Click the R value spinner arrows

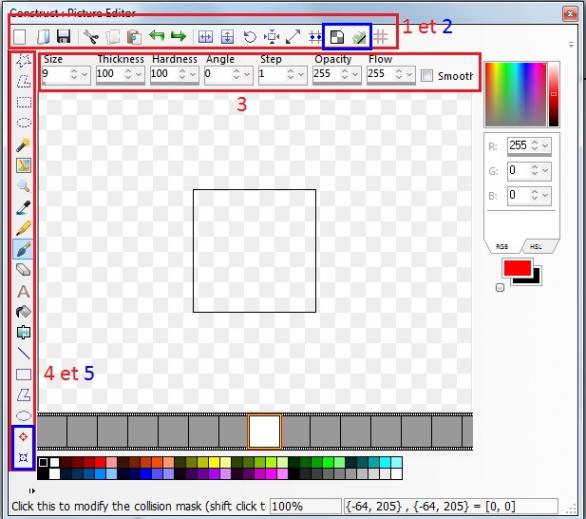click(x=535, y=145)
